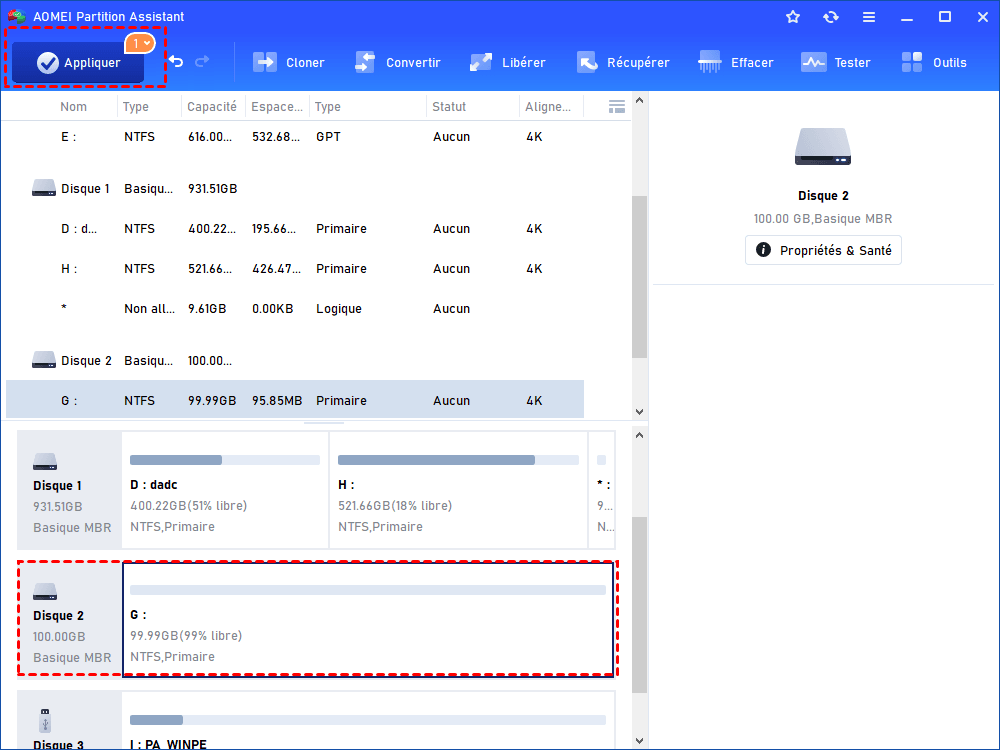Select the D: partition row in list
The height and width of the screenshot is (750, 1000).
click(x=295, y=228)
